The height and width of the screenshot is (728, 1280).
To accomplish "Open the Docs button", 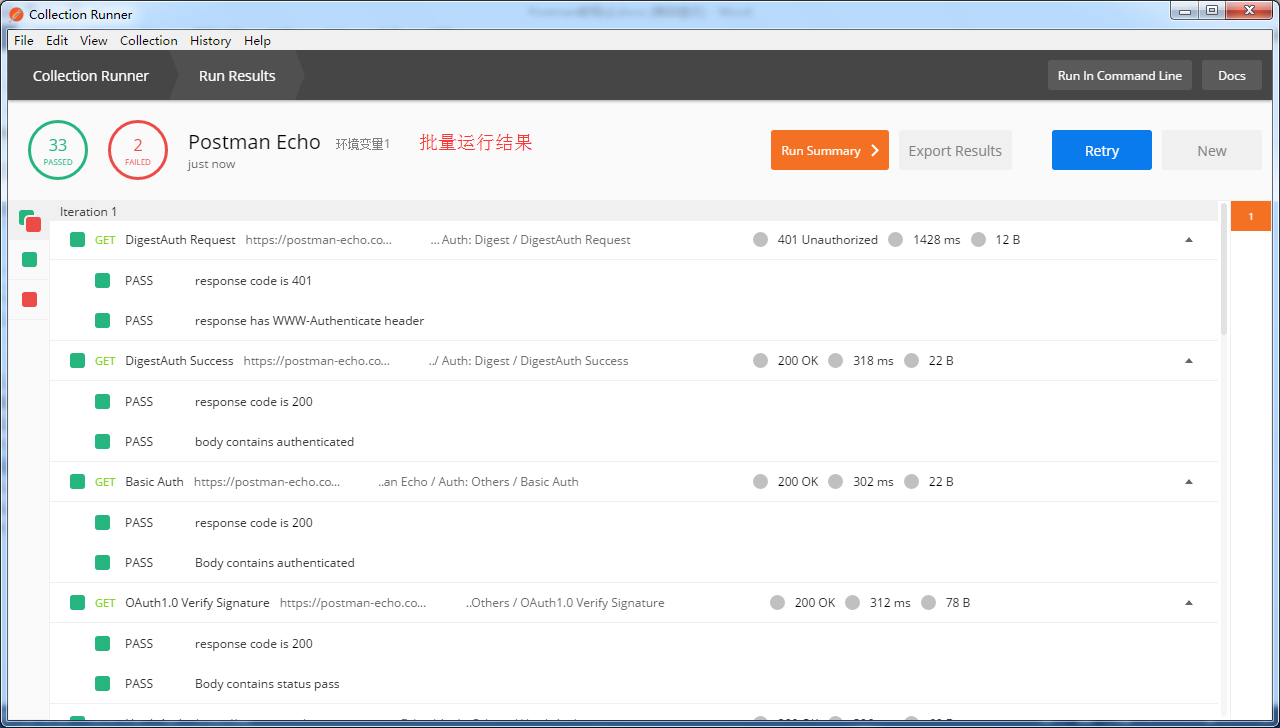I will 1232,76.
